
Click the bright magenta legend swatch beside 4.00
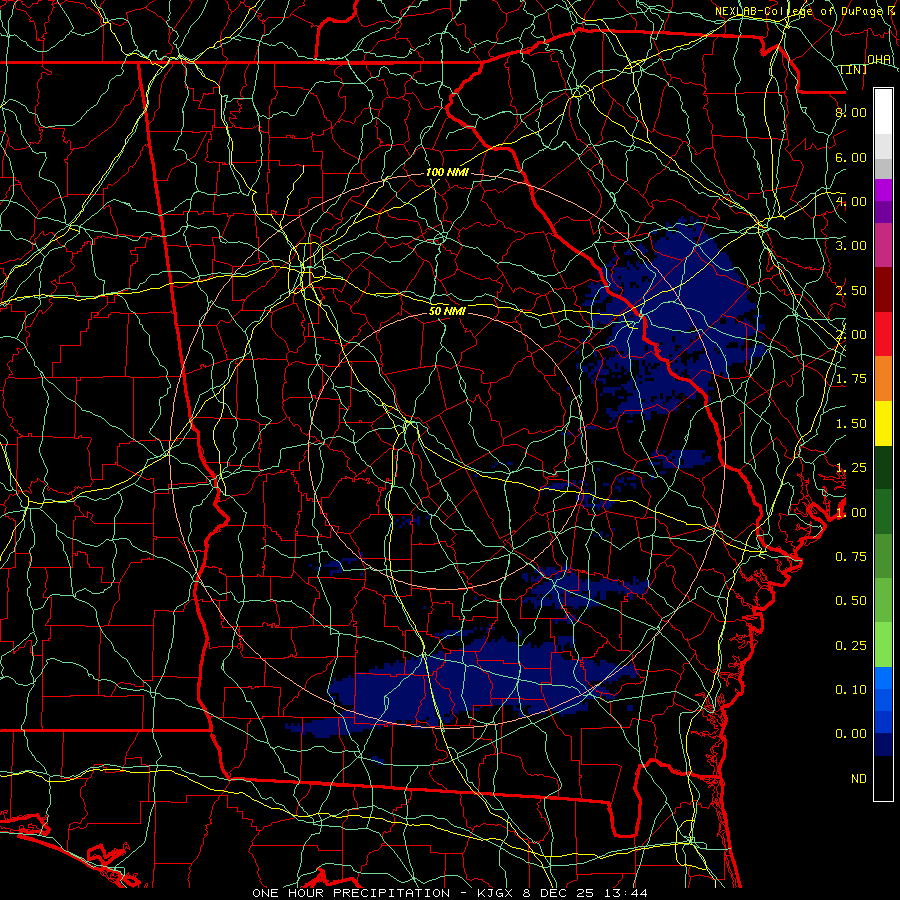click(x=883, y=190)
